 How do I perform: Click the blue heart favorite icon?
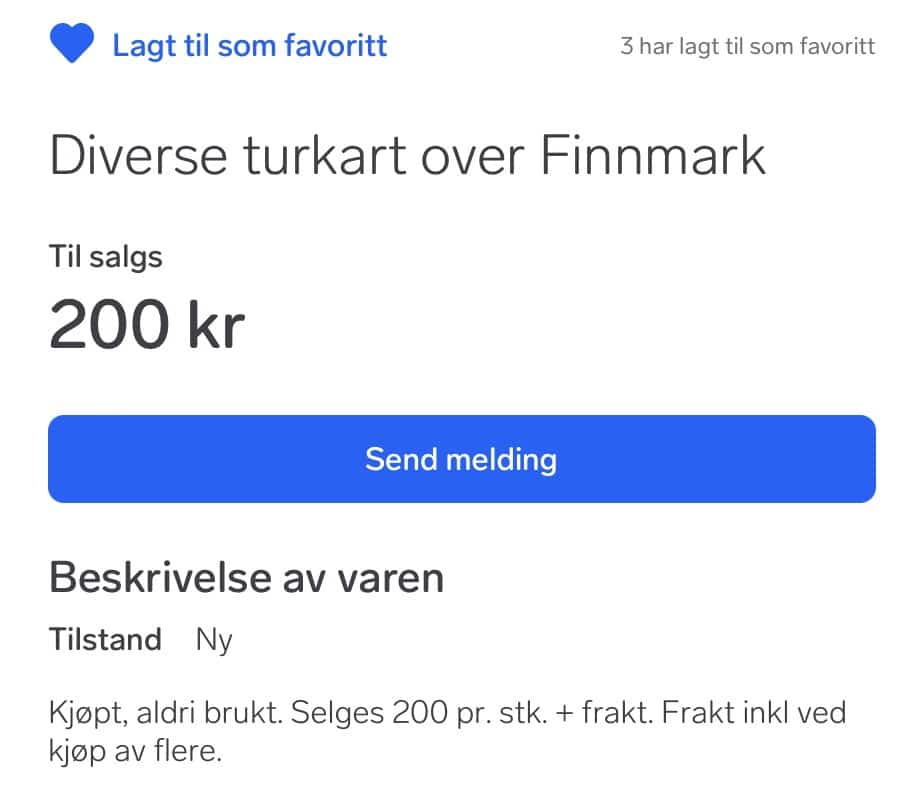click(x=72, y=45)
